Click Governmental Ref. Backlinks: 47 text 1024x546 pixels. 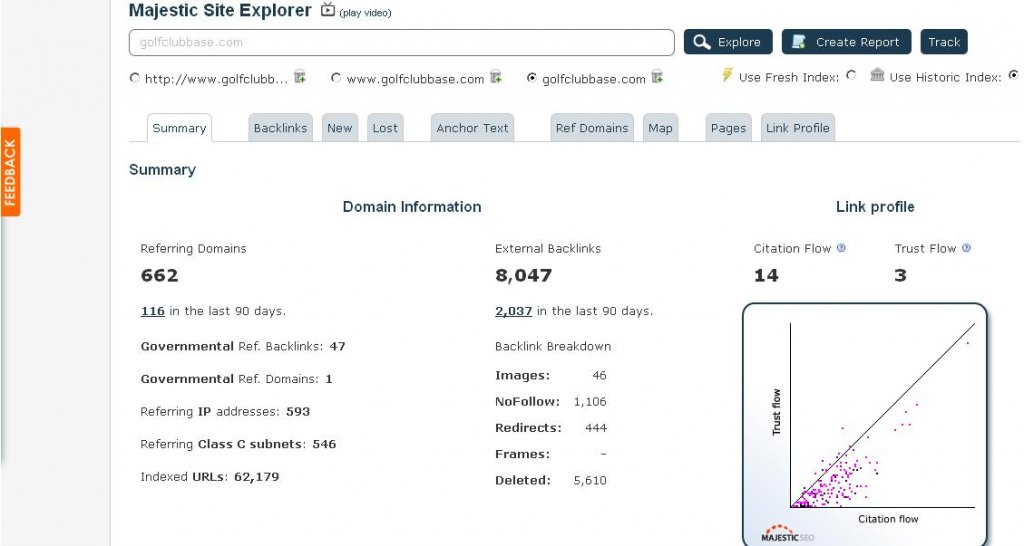tap(243, 346)
